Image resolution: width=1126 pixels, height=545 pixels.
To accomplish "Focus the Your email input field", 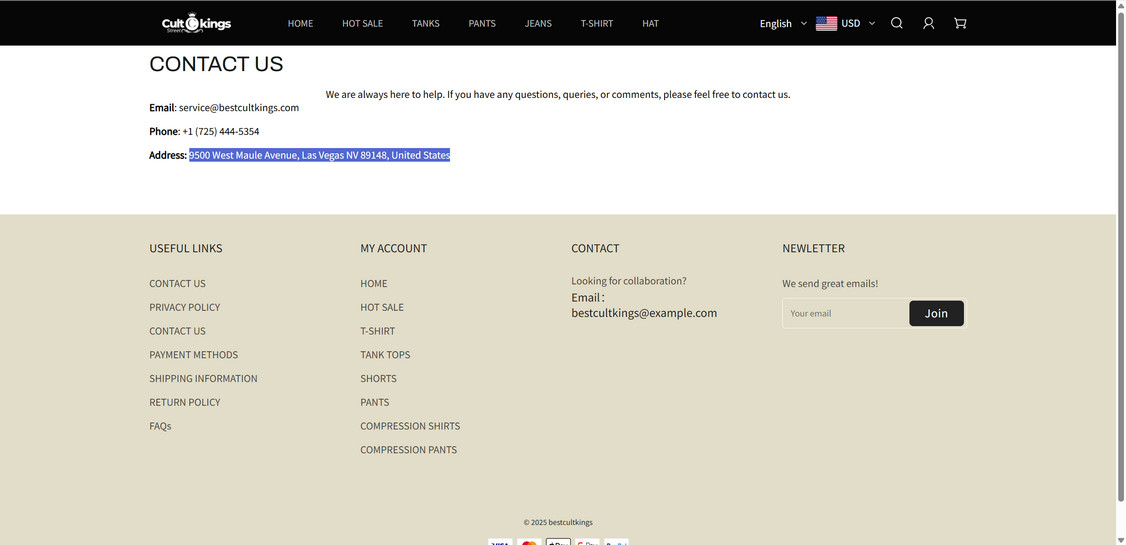I will coord(845,313).
